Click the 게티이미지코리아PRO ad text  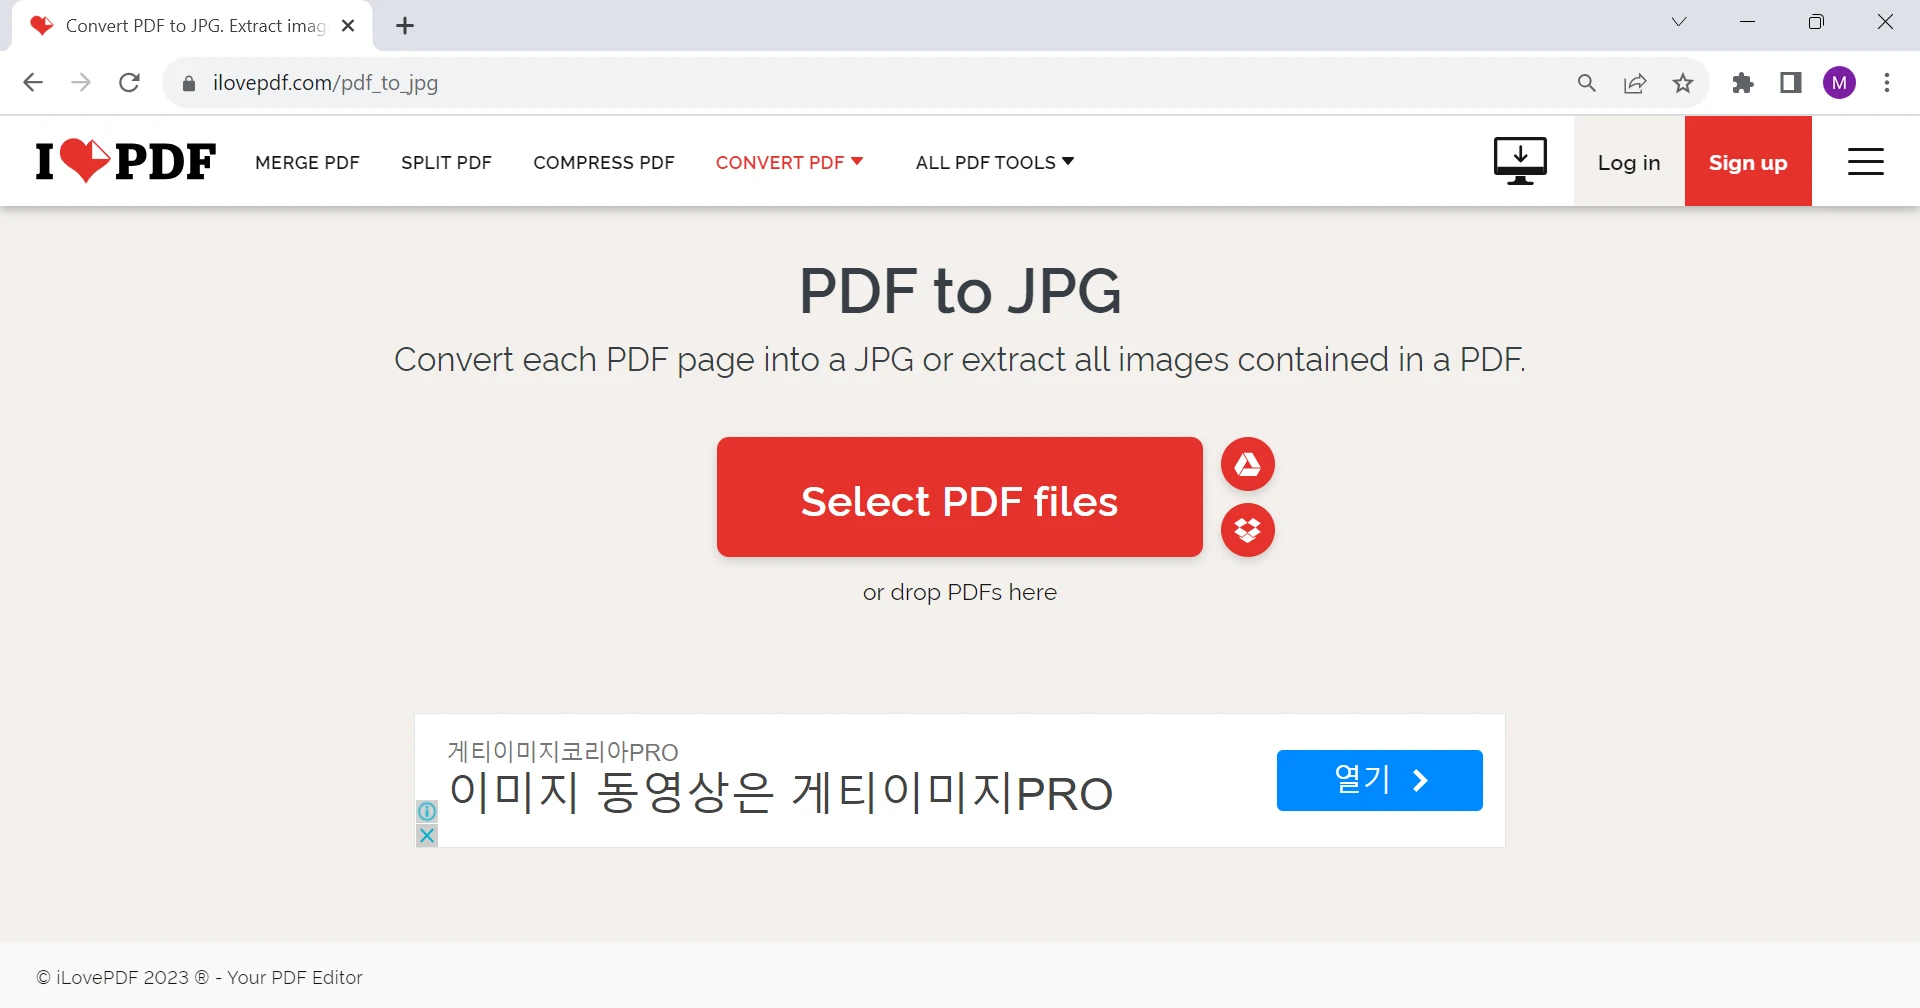pos(563,751)
